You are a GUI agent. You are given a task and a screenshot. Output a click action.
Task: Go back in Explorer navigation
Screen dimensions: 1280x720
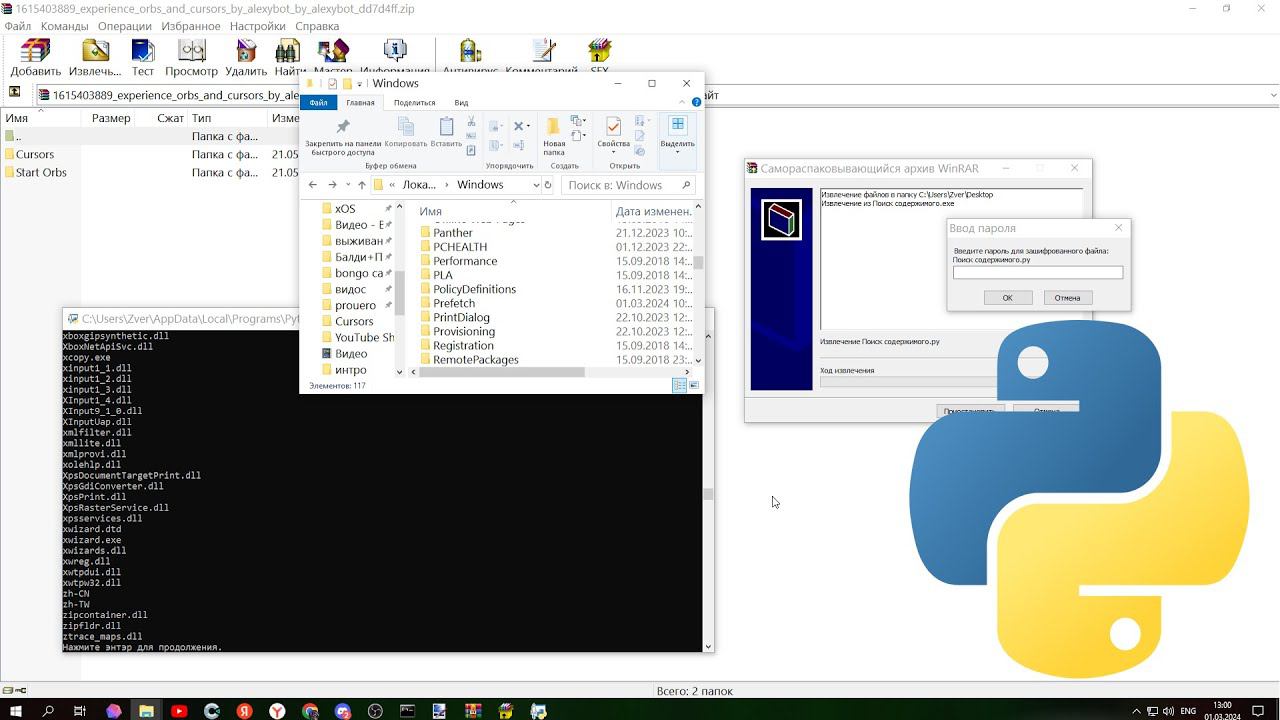click(x=313, y=185)
